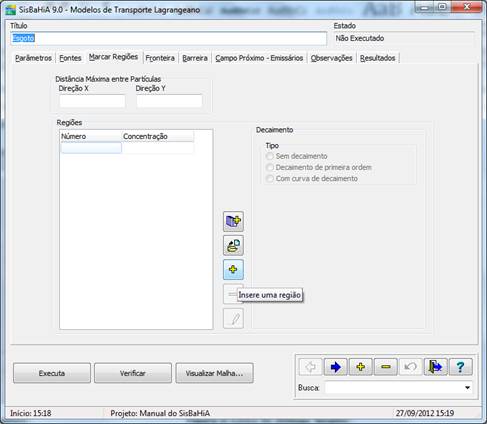Select the Sem decaimento radio button
The width and height of the screenshot is (487, 424).
click(x=270, y=156)
